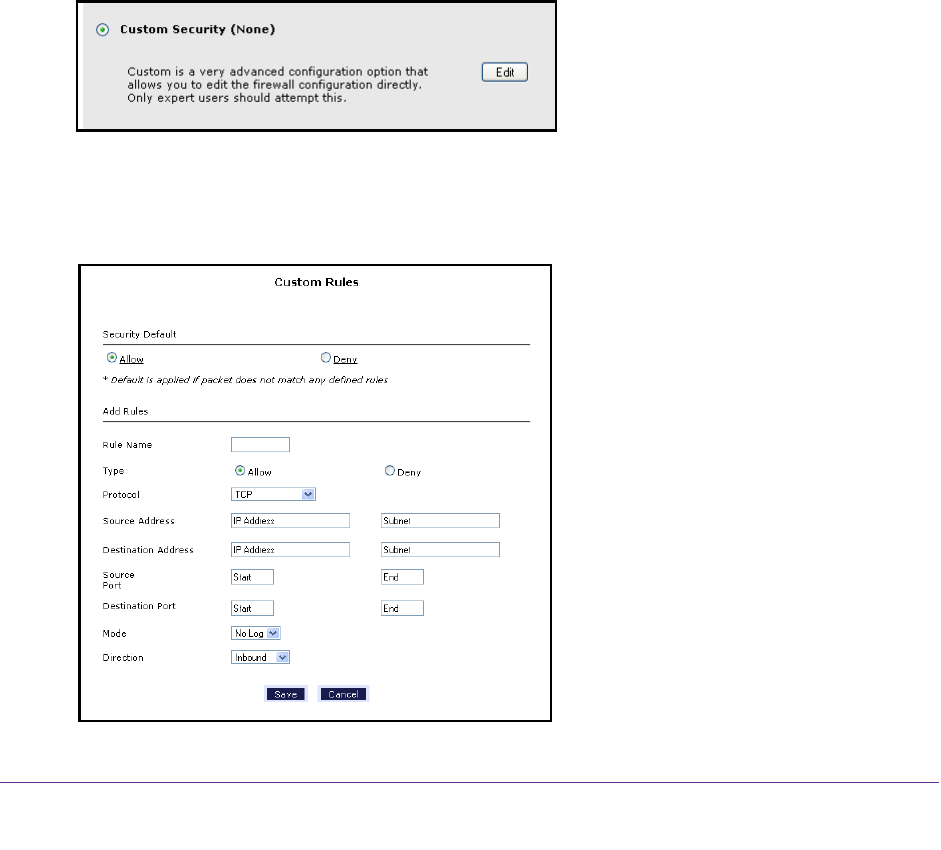Click the Direction label
The height and width of the screenshot is (850, 941).
[x=123, y=658]
